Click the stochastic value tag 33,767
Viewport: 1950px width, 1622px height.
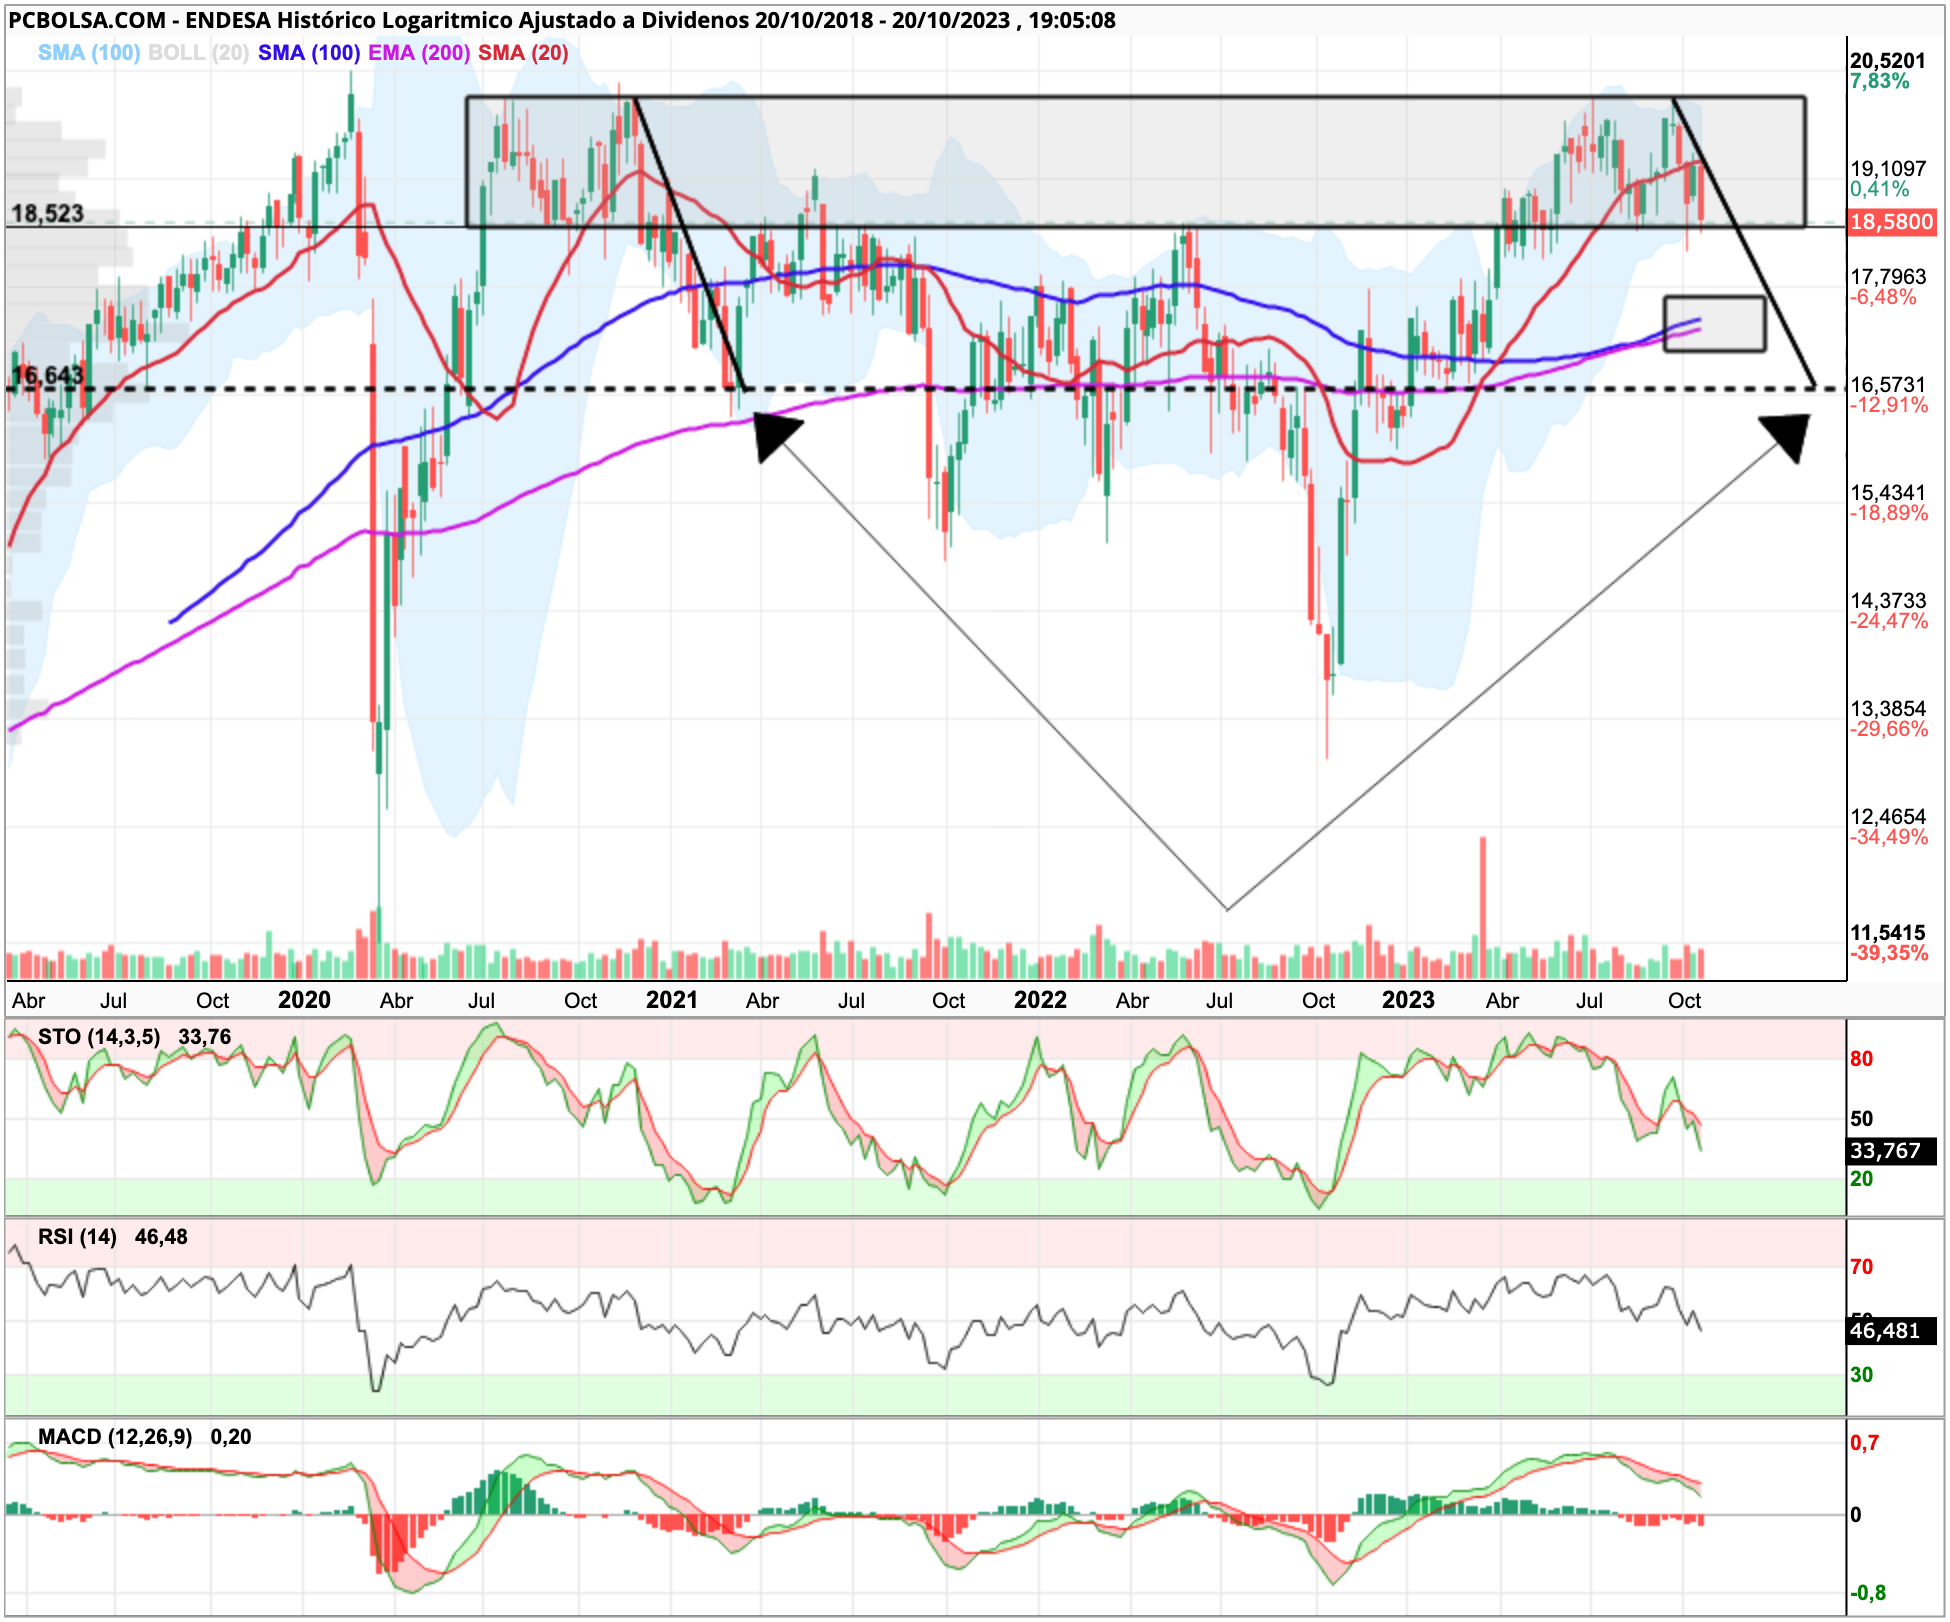1892,1151
